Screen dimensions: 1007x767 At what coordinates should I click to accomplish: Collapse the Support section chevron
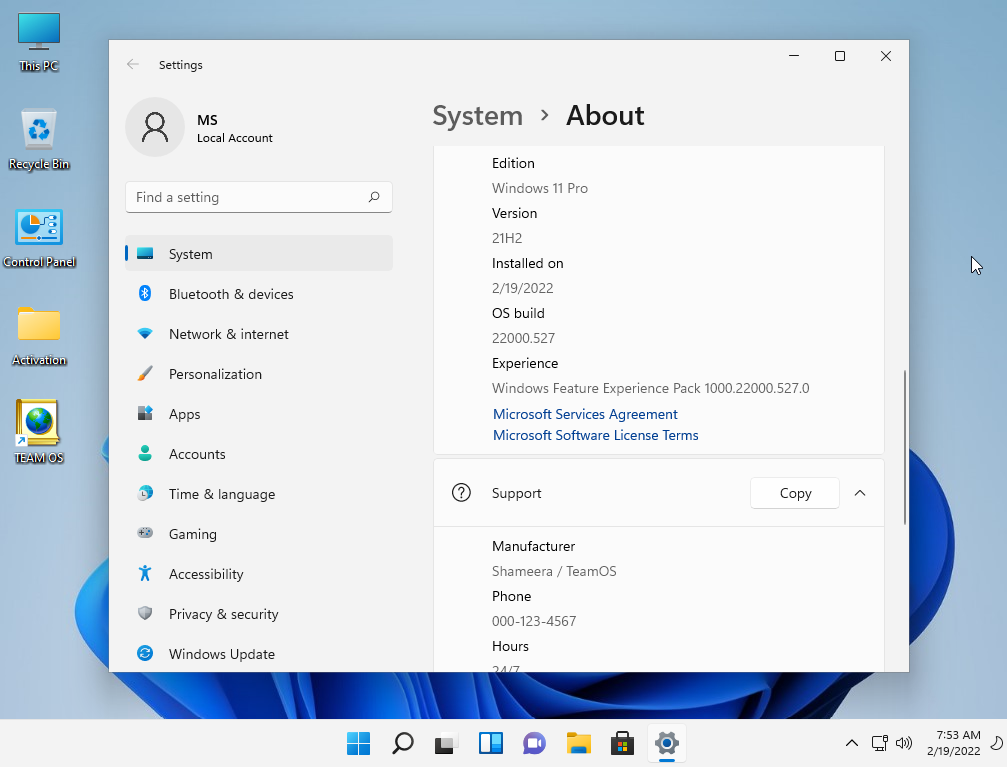(860, 493)
